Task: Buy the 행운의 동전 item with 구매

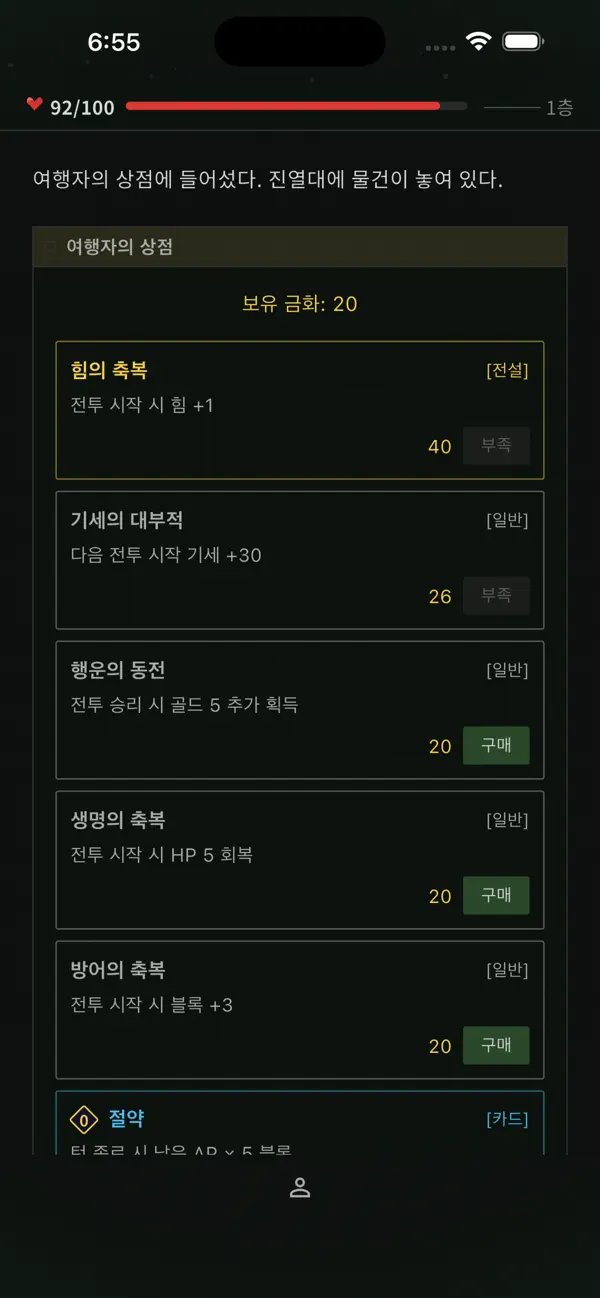Action: 496,746
